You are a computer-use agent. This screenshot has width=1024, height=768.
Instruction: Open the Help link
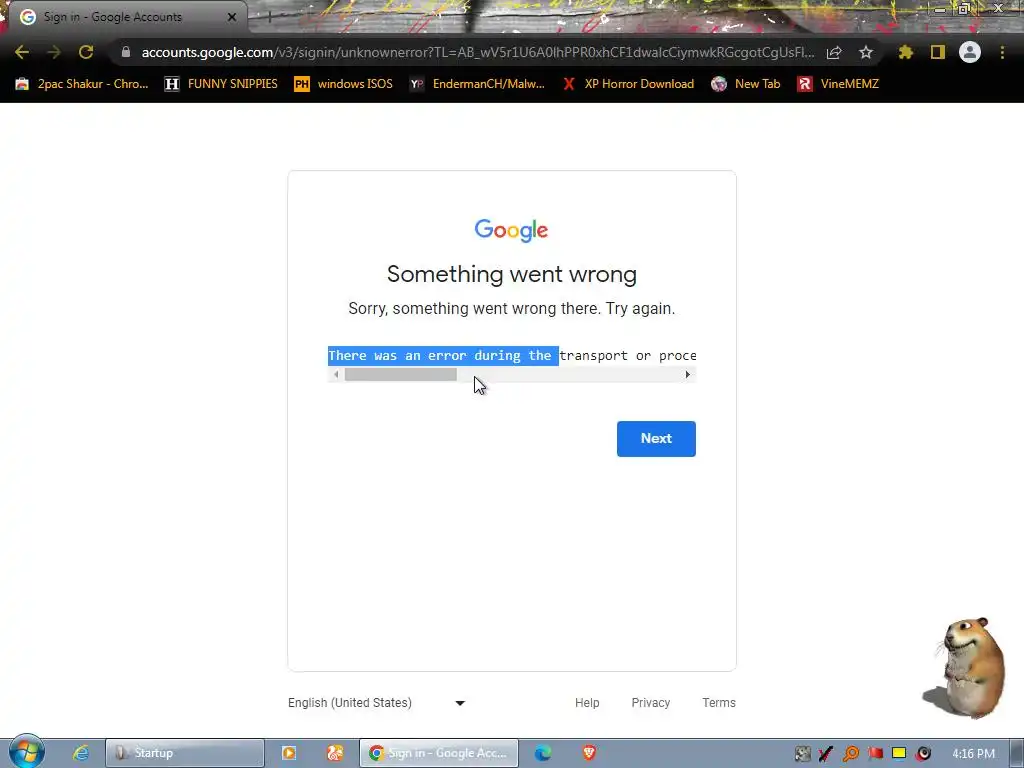point(587,703)
